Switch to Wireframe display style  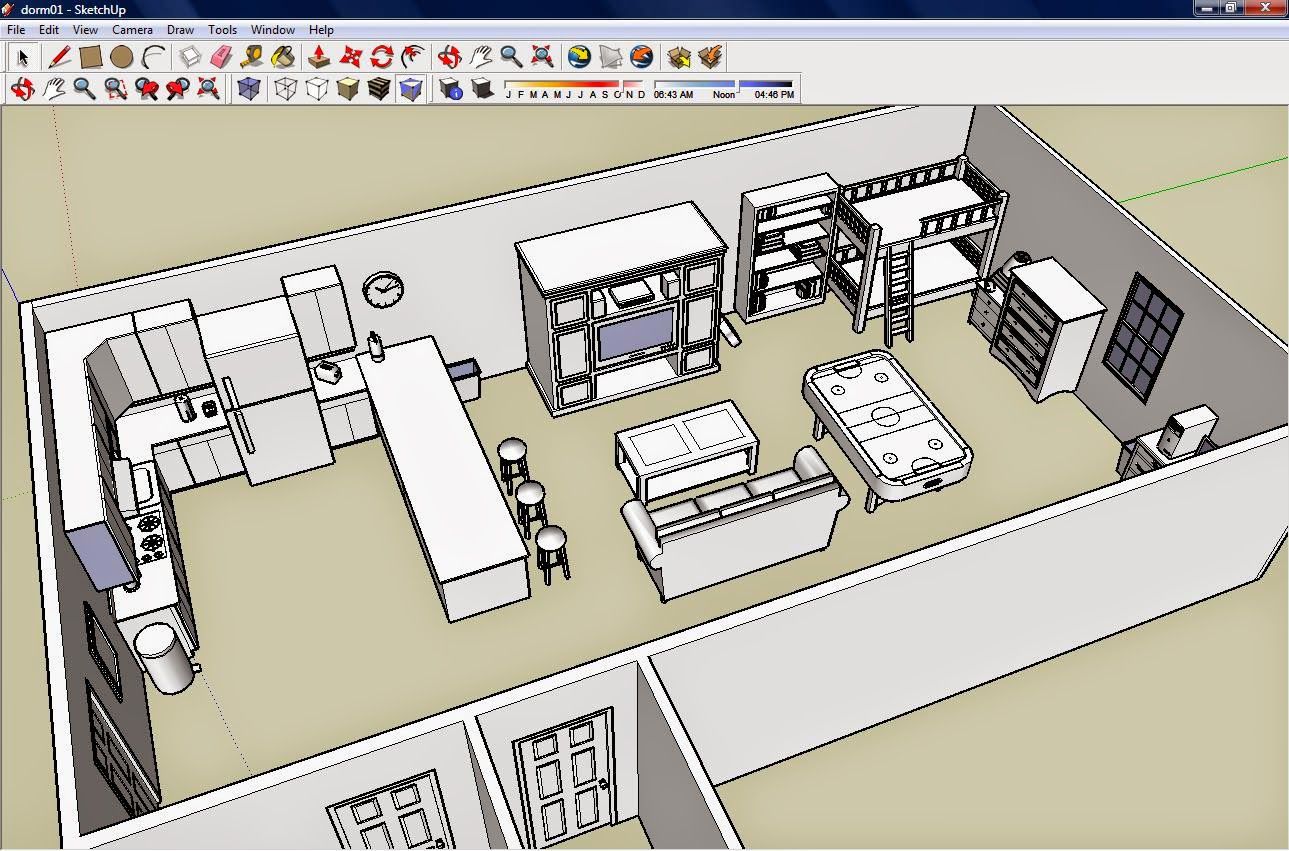pyautogui.click(x=286, y=90)
